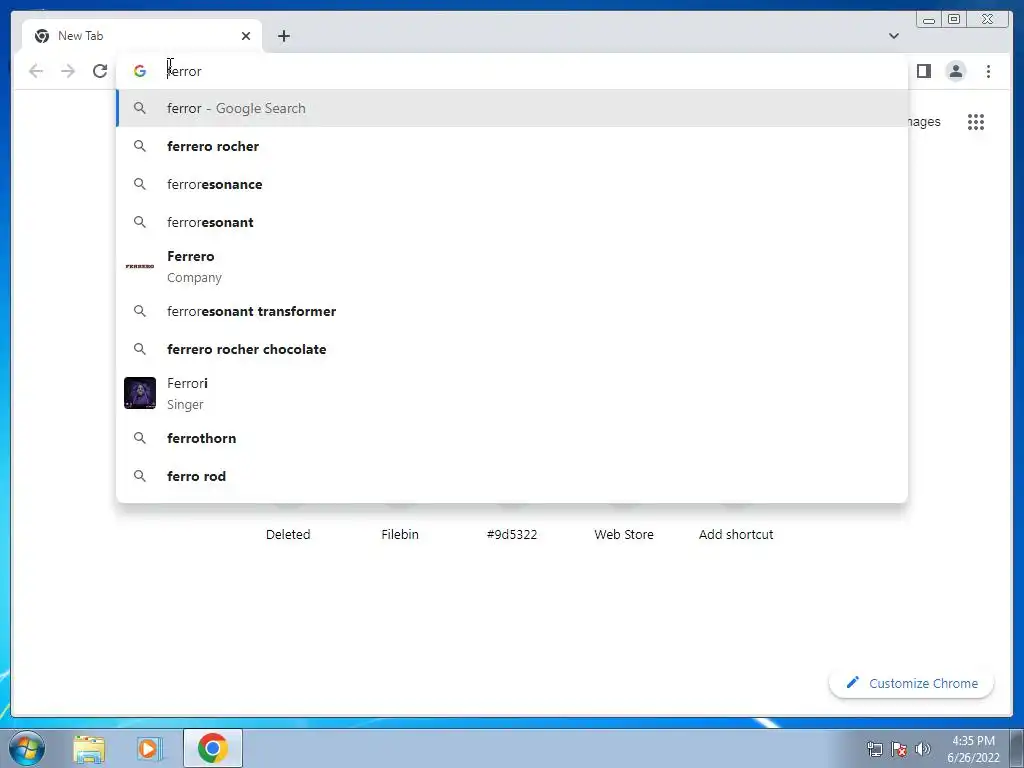Click the back navigation arrow
The height and width of the screenshot is (768, 1024).
(36, 71)
